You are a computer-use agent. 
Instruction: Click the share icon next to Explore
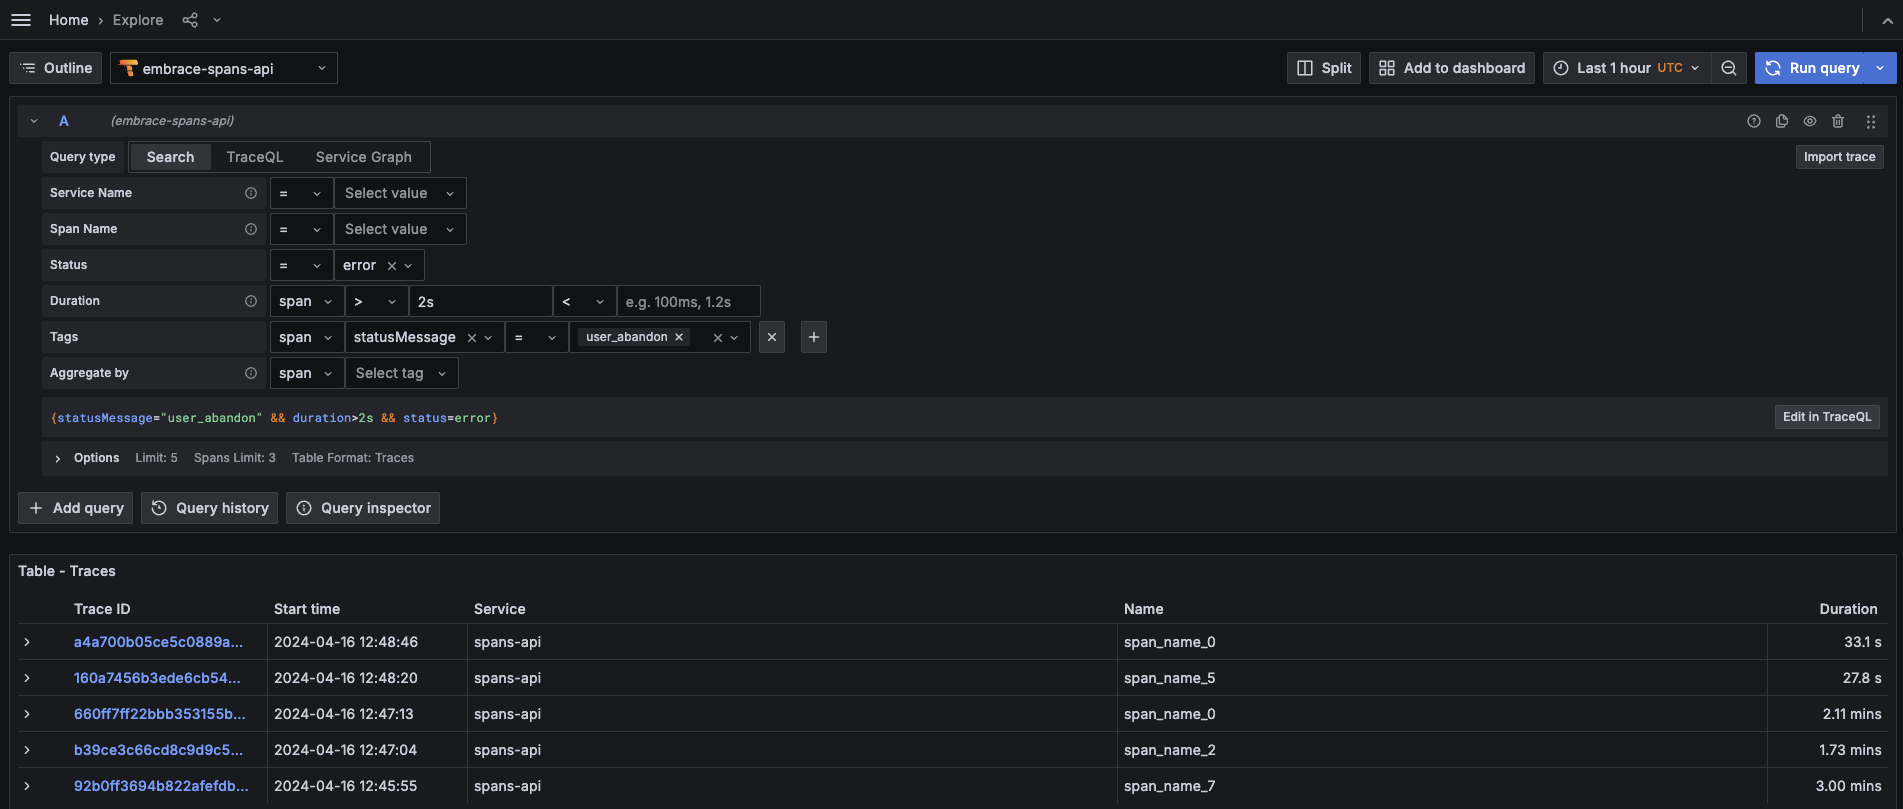[x=190, y=20]
